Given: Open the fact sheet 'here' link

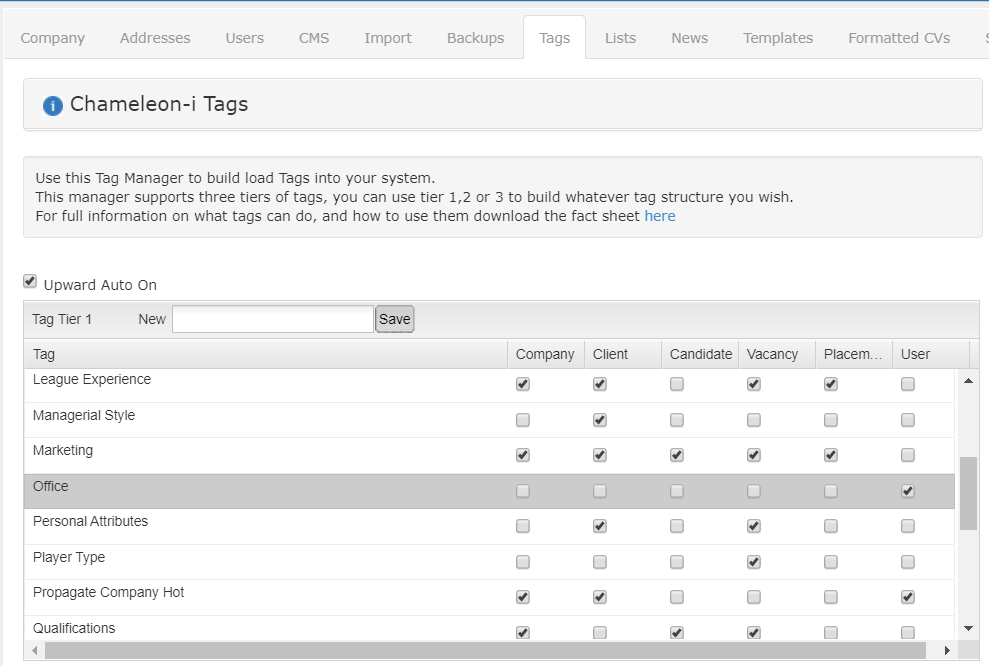Looking at the screenshot, I should [x=660, y=216].
